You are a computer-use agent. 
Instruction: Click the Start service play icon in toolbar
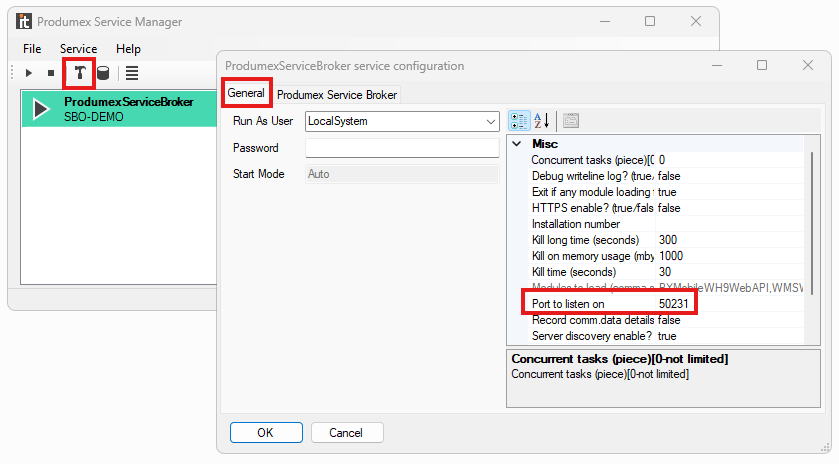tap(29, 73)
